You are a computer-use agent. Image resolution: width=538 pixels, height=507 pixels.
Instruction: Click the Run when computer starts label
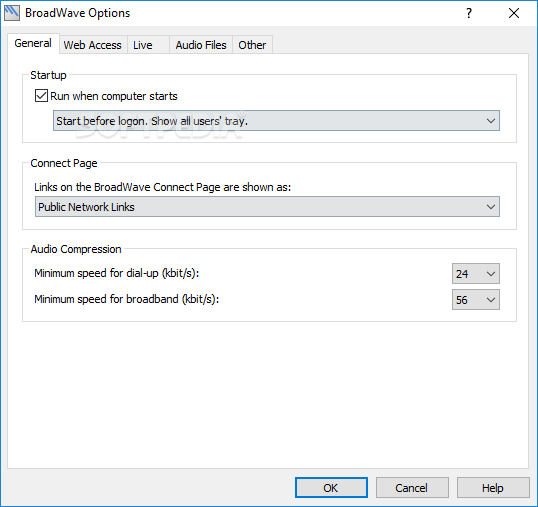114,96
